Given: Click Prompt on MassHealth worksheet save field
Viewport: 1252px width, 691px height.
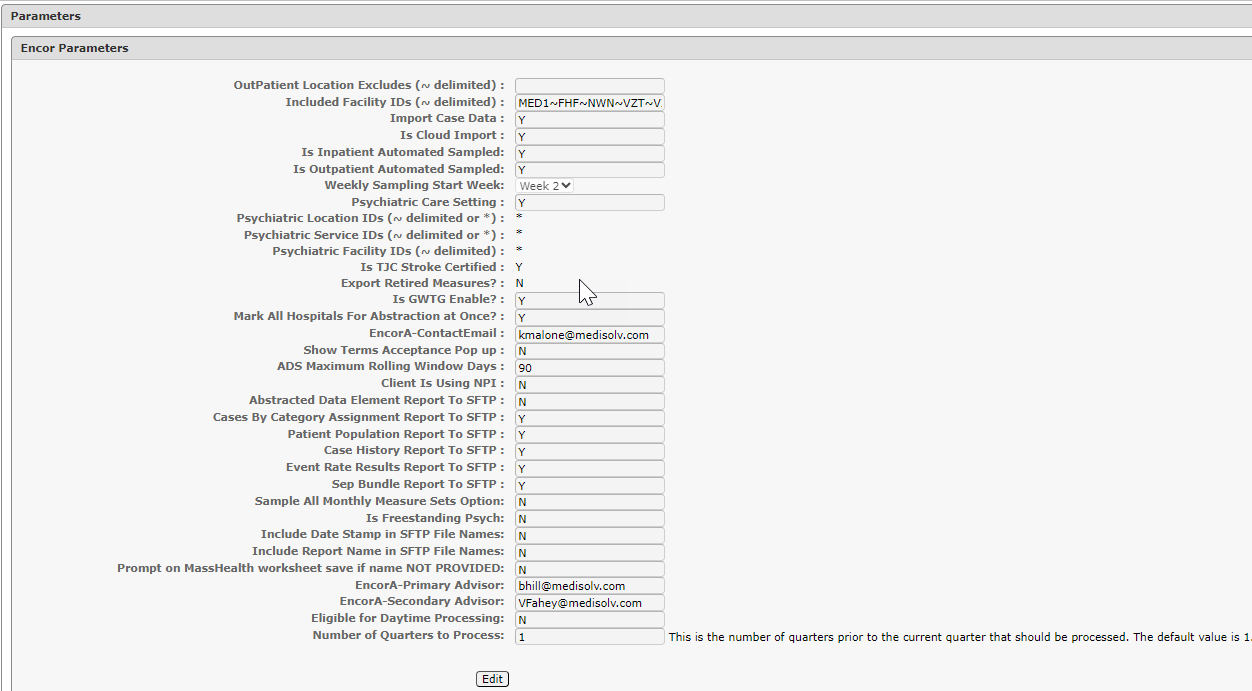Looking at the screenshot, I should [x=590, y=569].
